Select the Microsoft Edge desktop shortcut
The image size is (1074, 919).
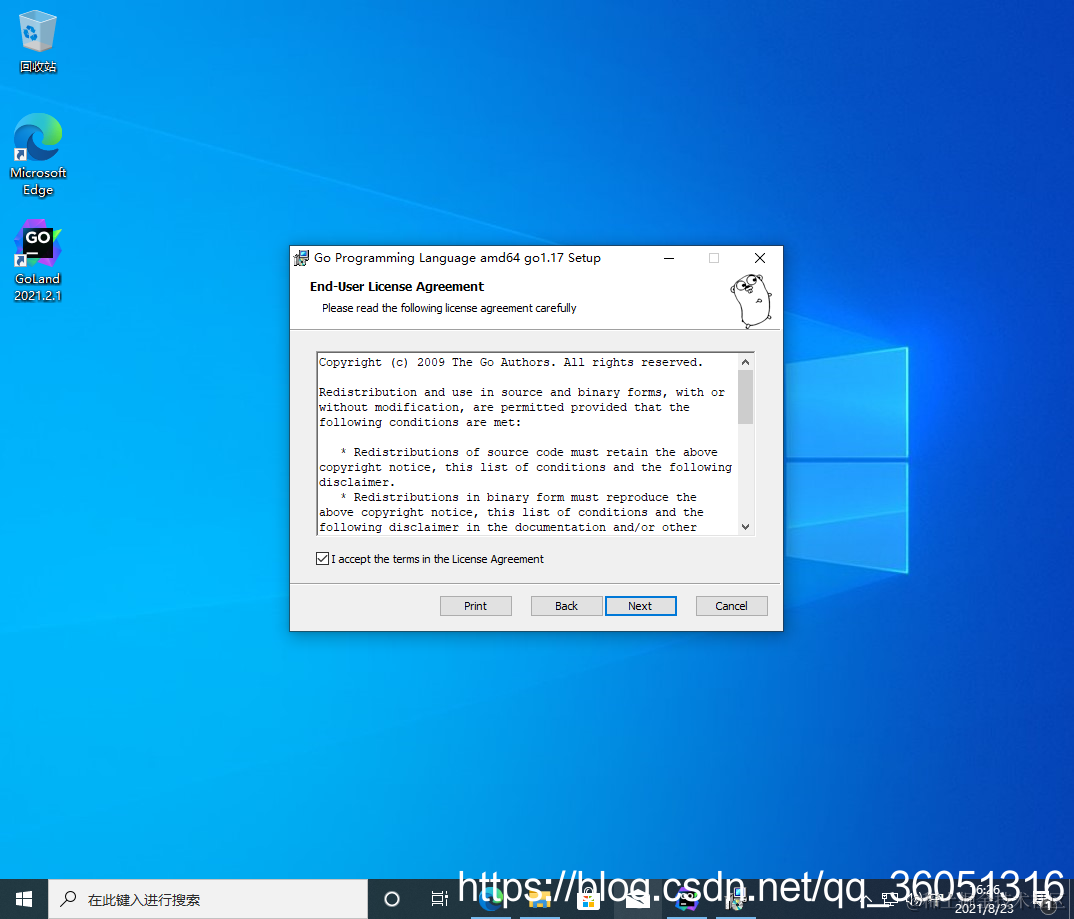(x=38, y=155)
